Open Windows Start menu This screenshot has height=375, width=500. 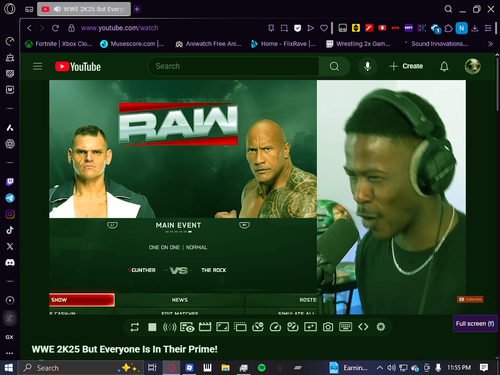(x=9, y=368)
